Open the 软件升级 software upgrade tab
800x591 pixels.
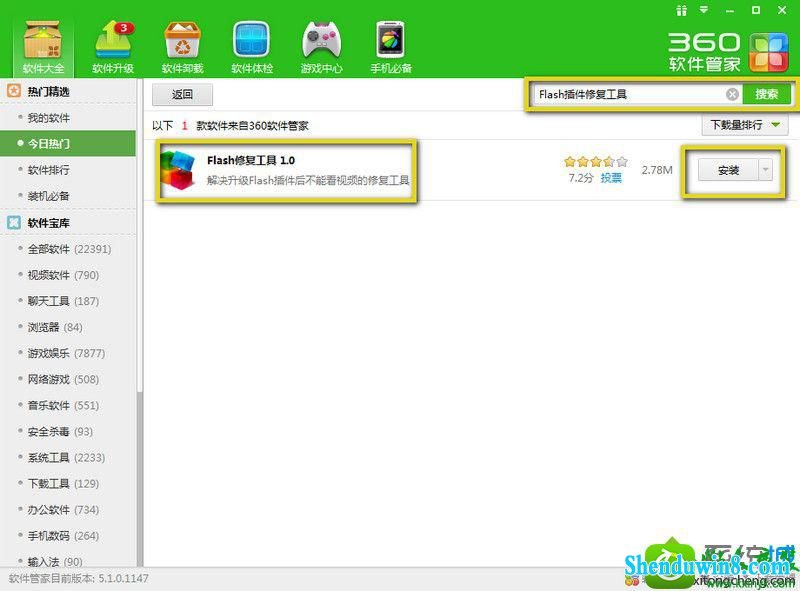tap(113, 47)
